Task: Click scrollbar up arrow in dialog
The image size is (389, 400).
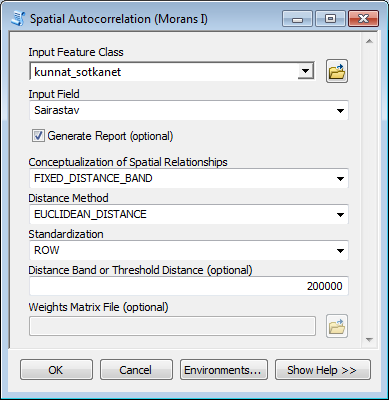Action: point(369,41)
